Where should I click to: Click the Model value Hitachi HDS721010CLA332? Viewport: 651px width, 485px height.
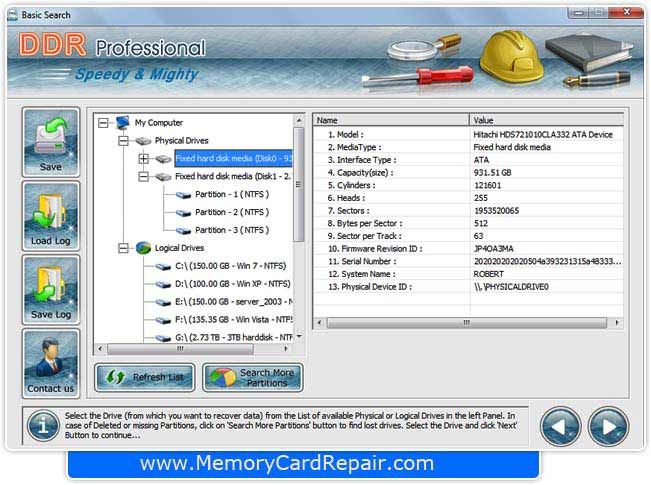click(543, 134)
